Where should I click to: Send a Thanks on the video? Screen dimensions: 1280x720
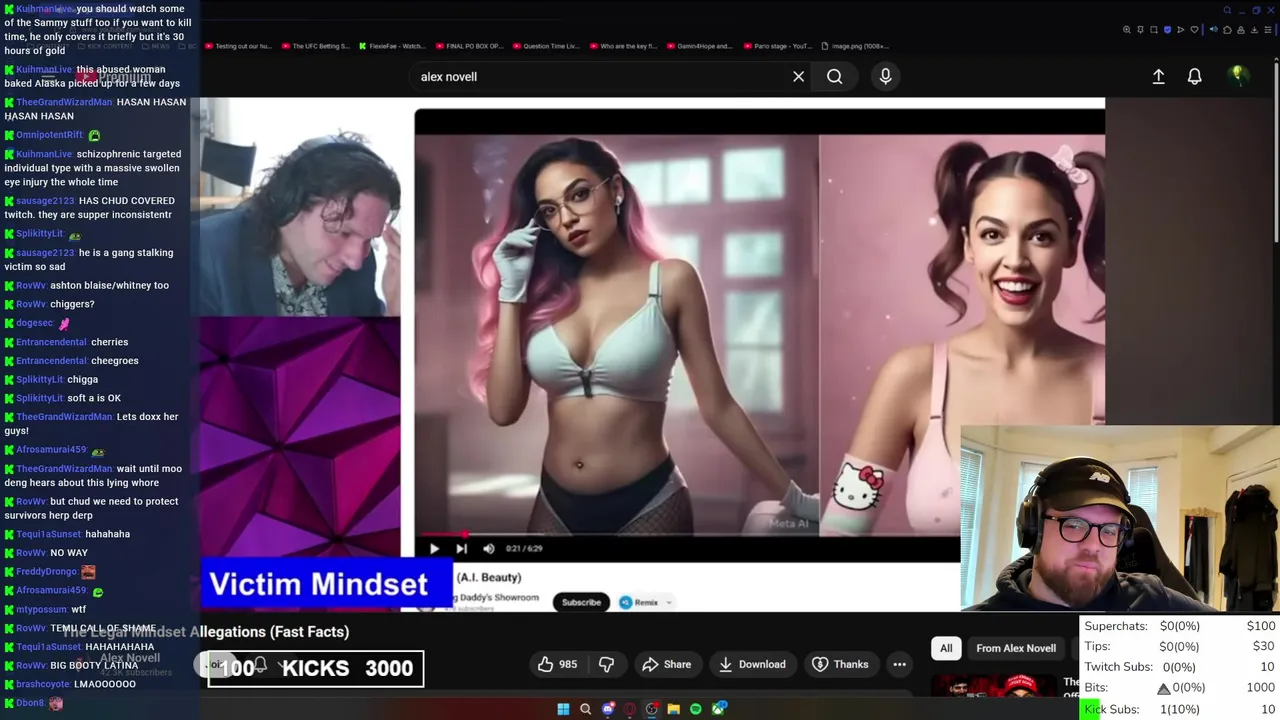coord(840,664)
